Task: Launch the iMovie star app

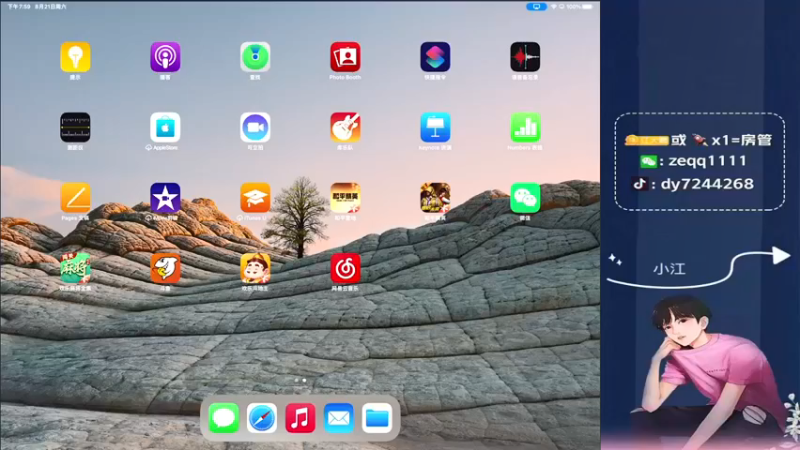Action: 165,197
